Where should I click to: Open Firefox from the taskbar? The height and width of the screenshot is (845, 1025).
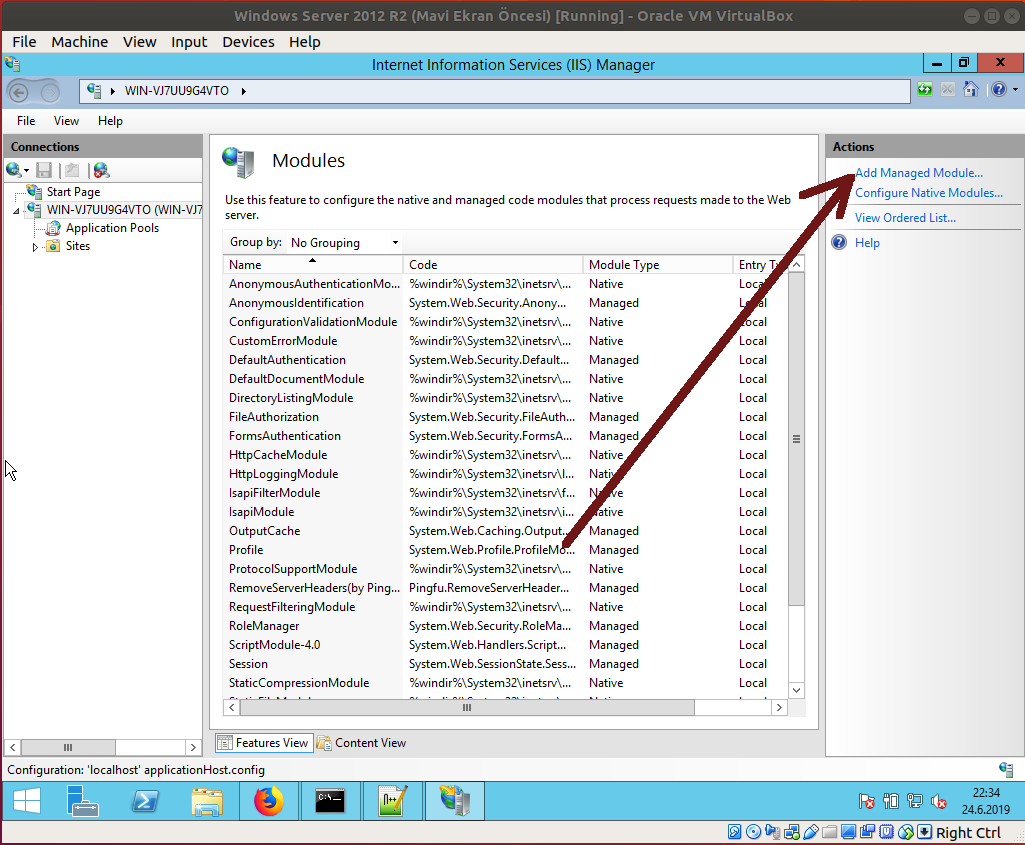tap(269, 801)
